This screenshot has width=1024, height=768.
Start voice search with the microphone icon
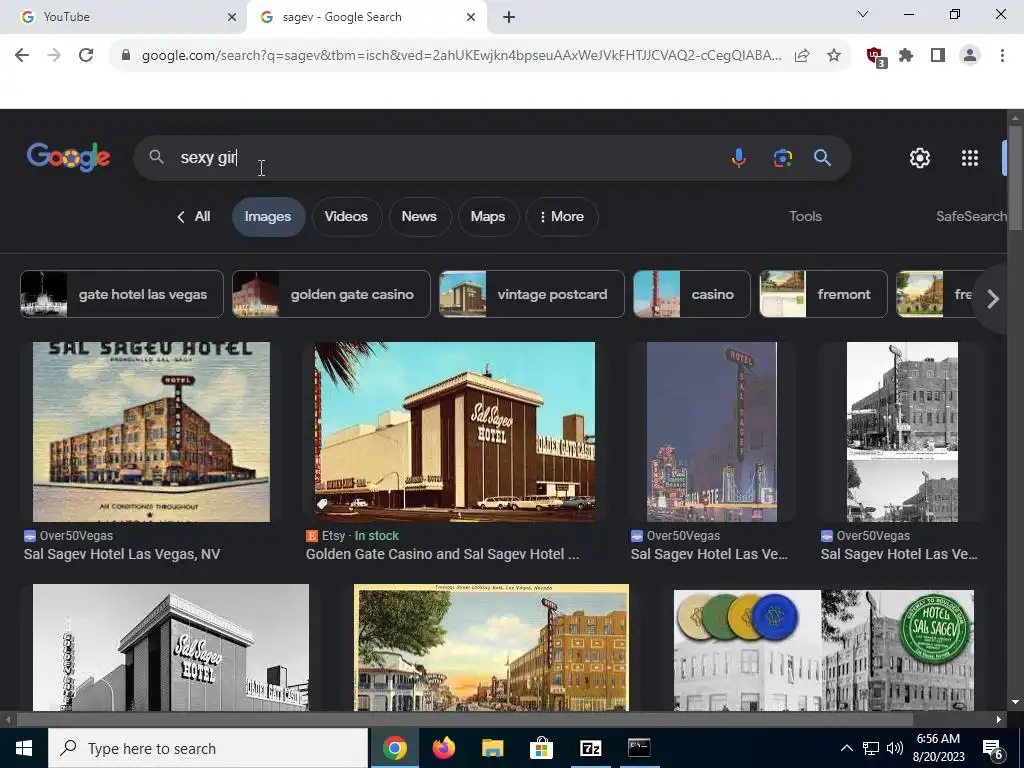click(x=739, y=158)
